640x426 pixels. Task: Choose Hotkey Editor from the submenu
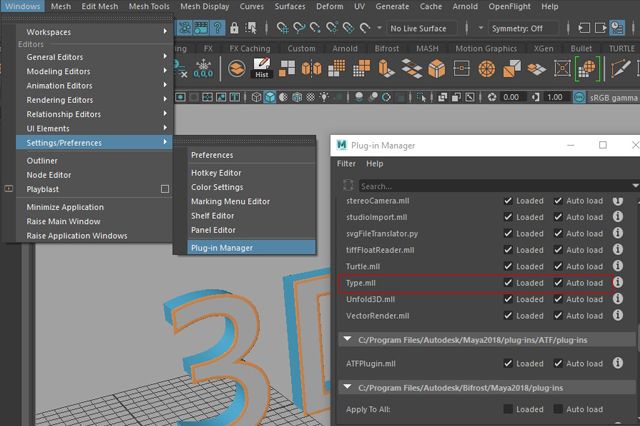click(x=251, y=173)
